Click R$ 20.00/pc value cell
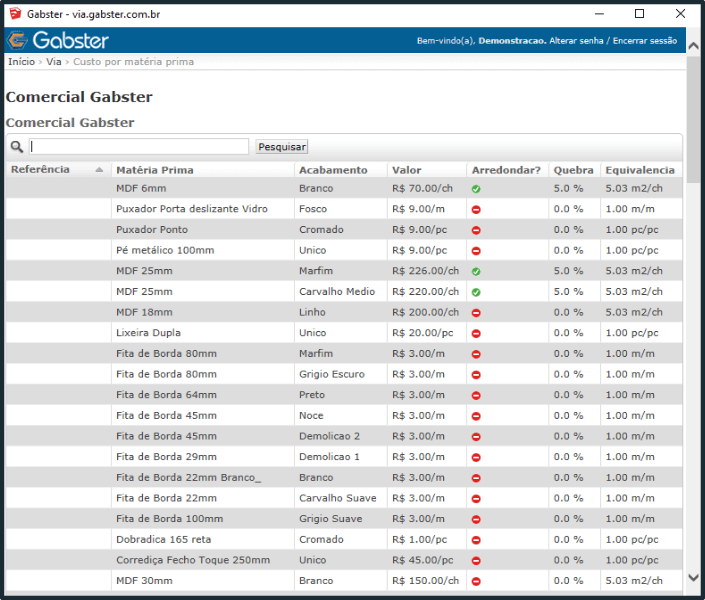705x600 pixels. (x=423, y=333)
